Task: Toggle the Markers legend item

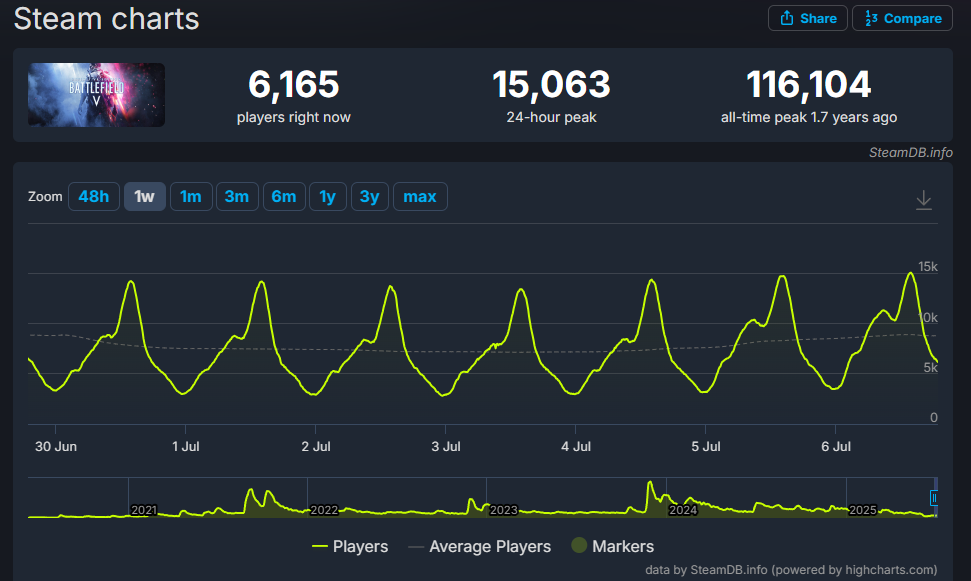Action: [x=612, y=546]
